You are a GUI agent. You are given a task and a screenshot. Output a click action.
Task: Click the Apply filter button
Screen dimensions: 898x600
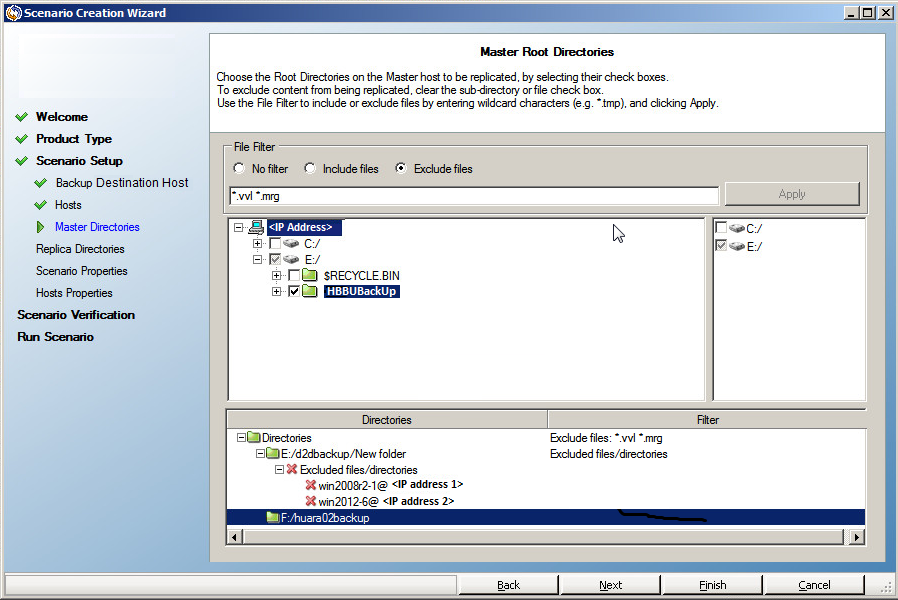tap(792, 194)
